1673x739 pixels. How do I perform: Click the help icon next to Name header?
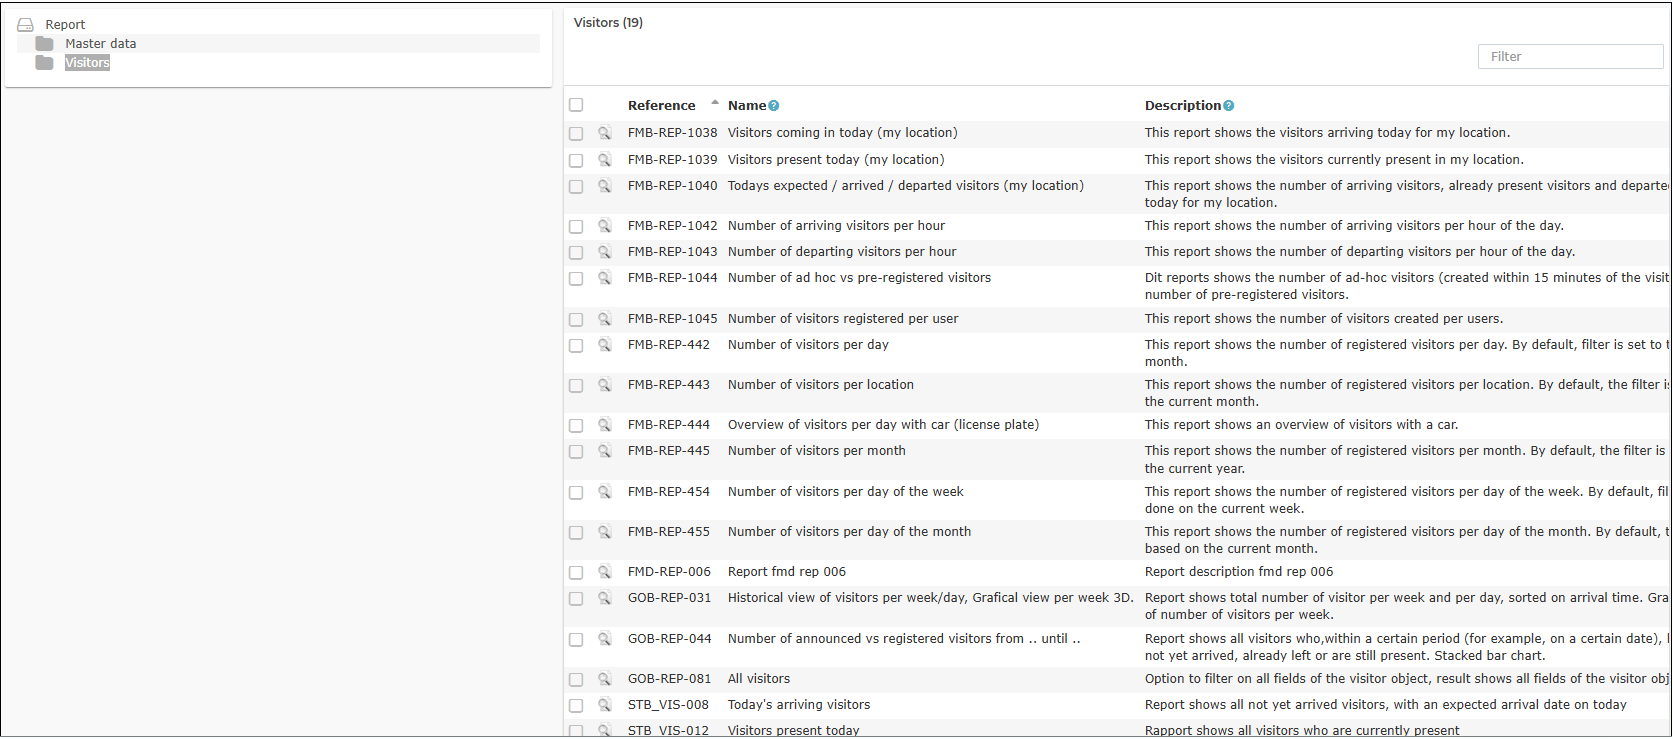[x=774, y=106]
